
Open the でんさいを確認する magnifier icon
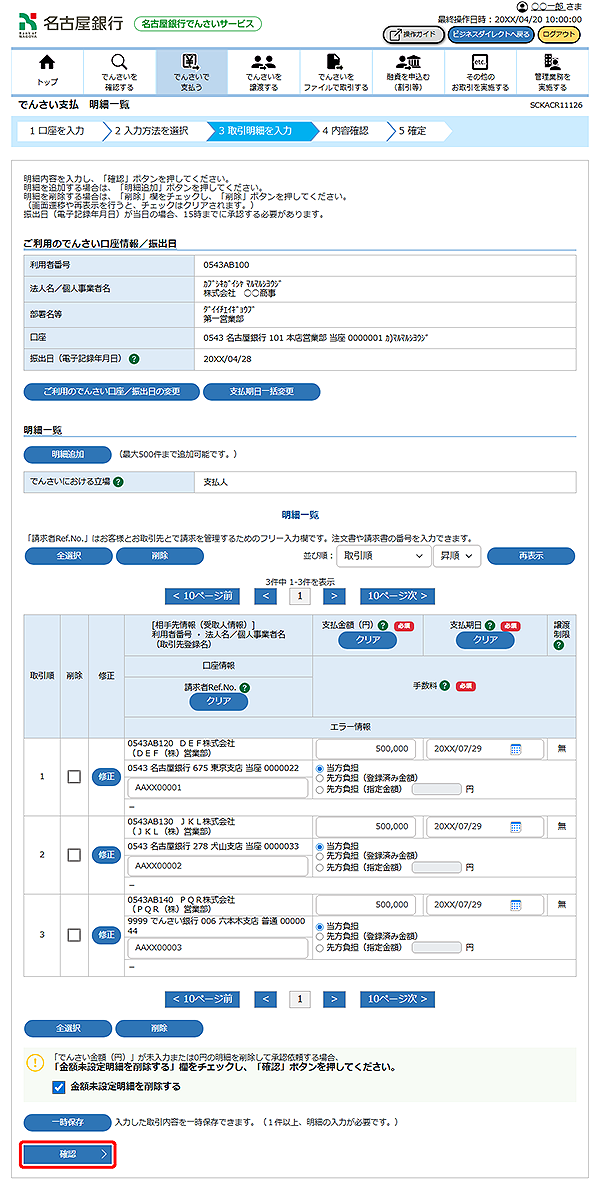click(x=119, y=64)
